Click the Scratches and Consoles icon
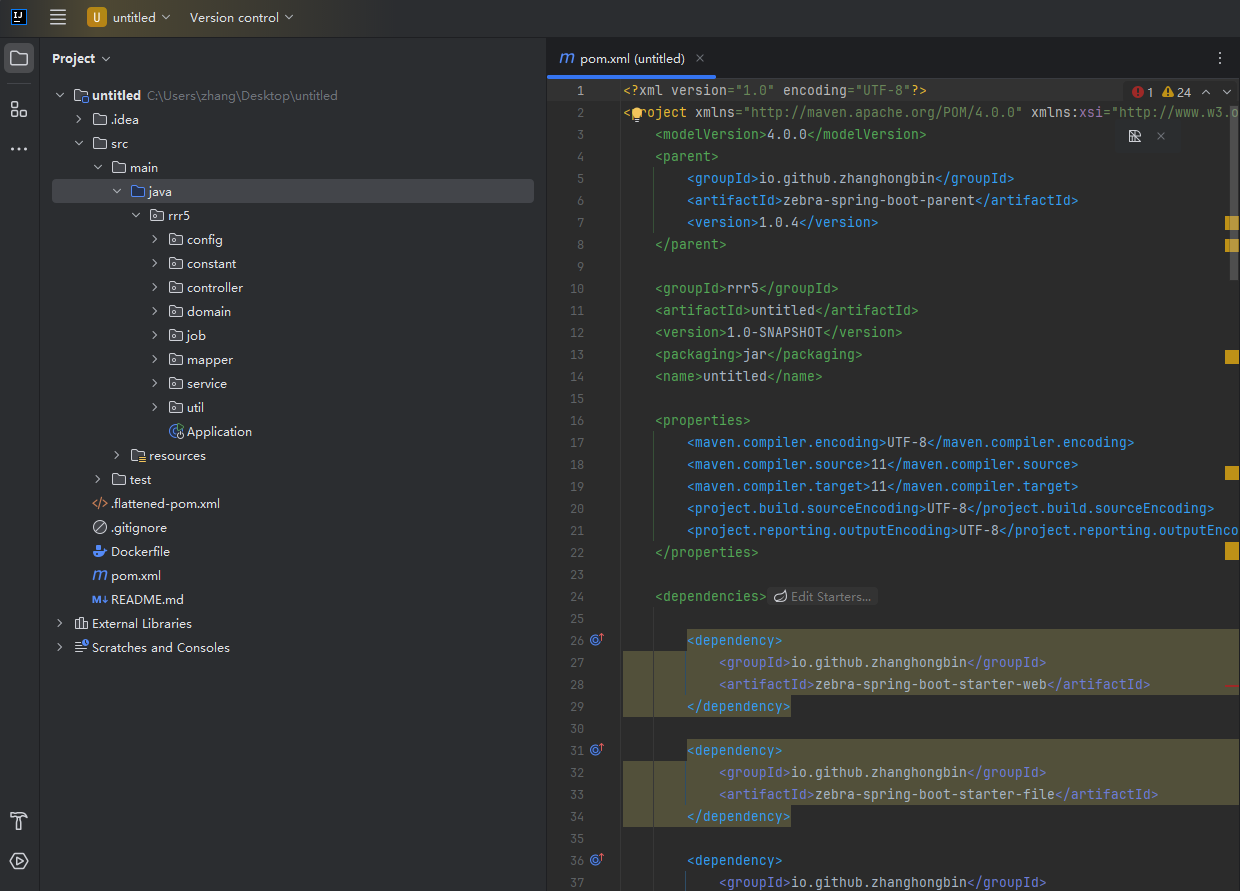 pyautogui.click(x=81, y=648)
